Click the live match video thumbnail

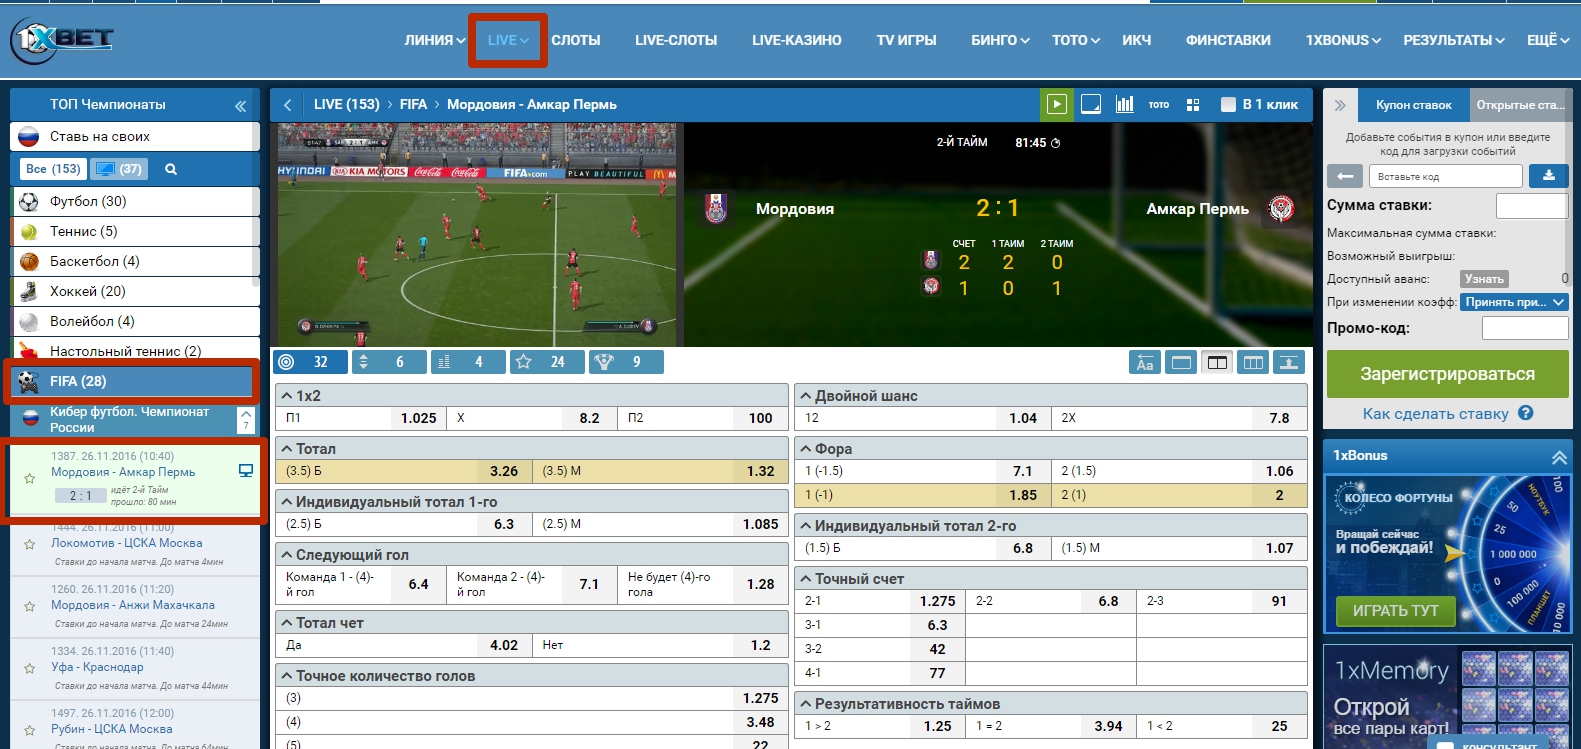477,234
